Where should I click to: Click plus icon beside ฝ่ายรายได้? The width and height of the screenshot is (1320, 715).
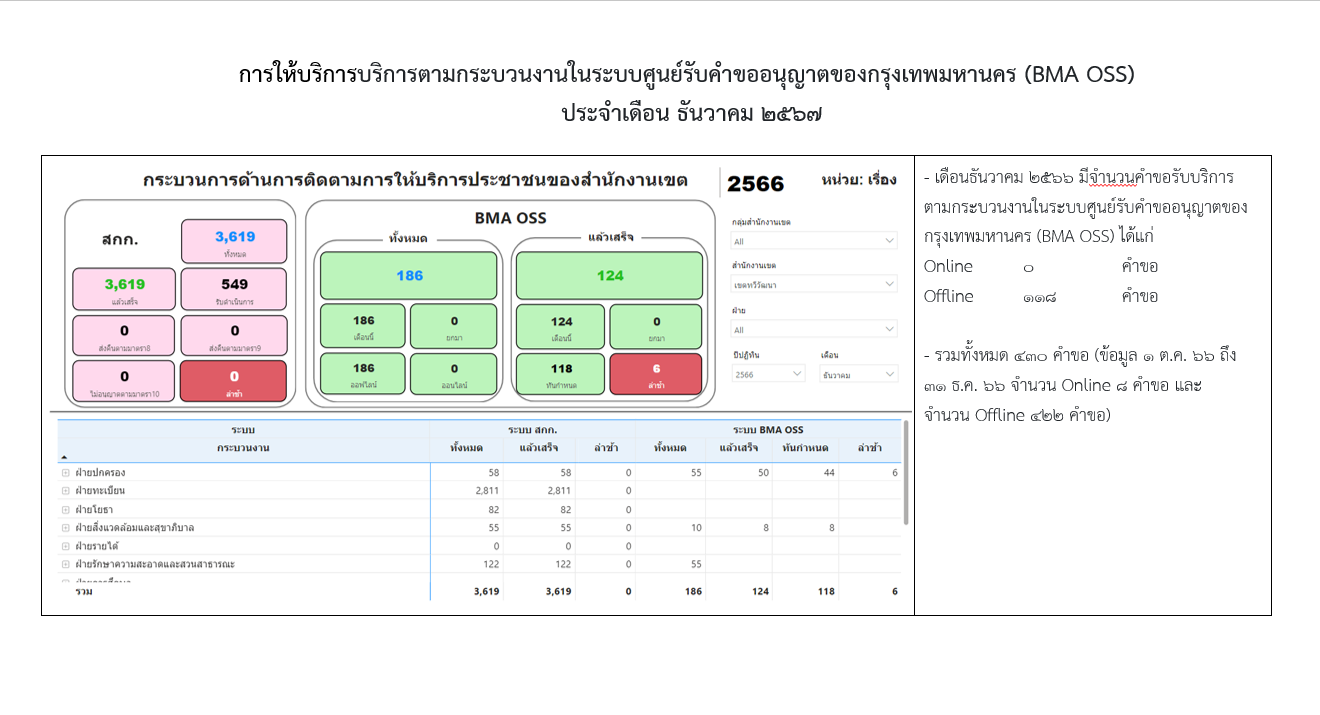[x=65, y=546]
